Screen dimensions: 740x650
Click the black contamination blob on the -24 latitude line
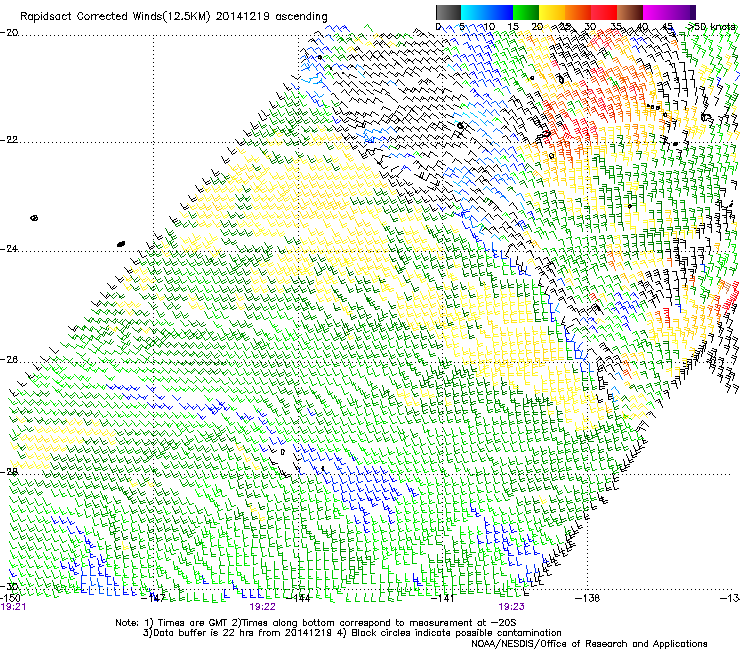pos(121,244)
